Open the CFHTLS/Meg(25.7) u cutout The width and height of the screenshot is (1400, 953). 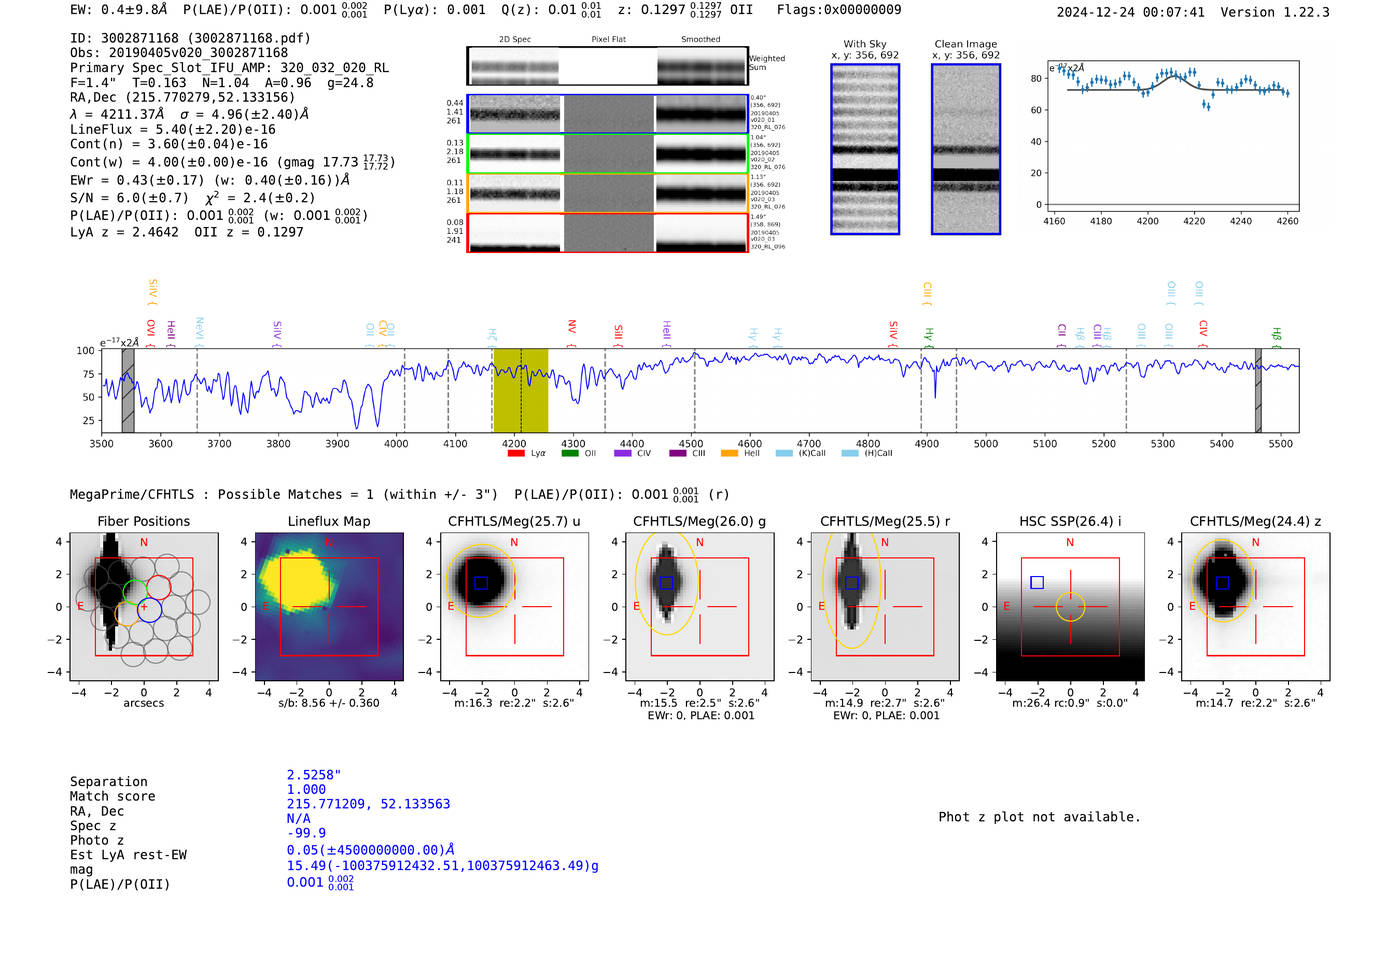point(514,606)
